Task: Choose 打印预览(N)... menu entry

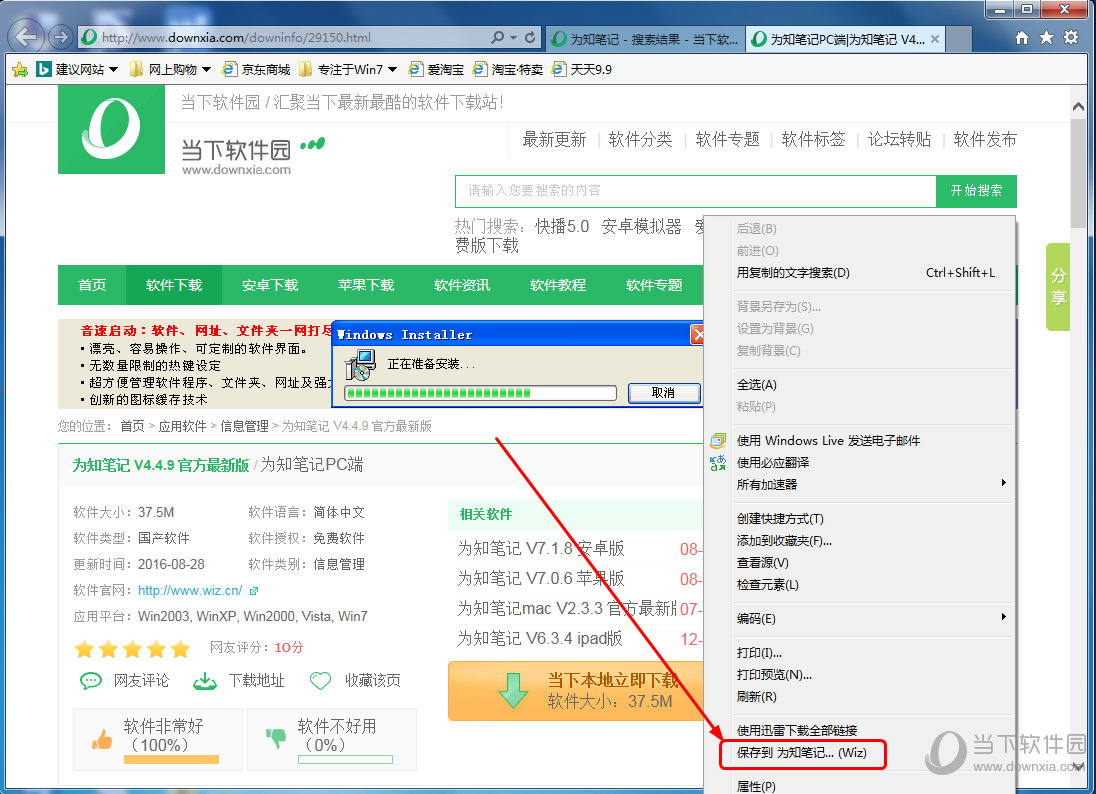Action: point(872,674)
